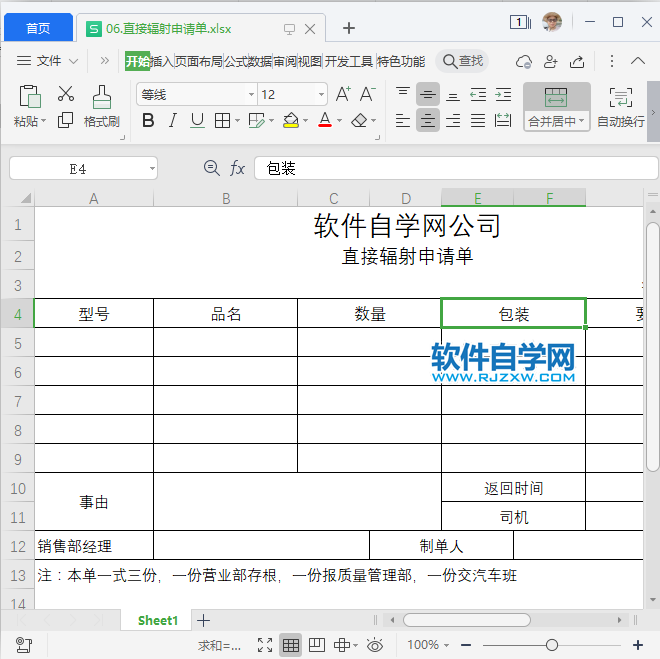Expand the Paste (粘贴) options arrow

click(43, 122)
